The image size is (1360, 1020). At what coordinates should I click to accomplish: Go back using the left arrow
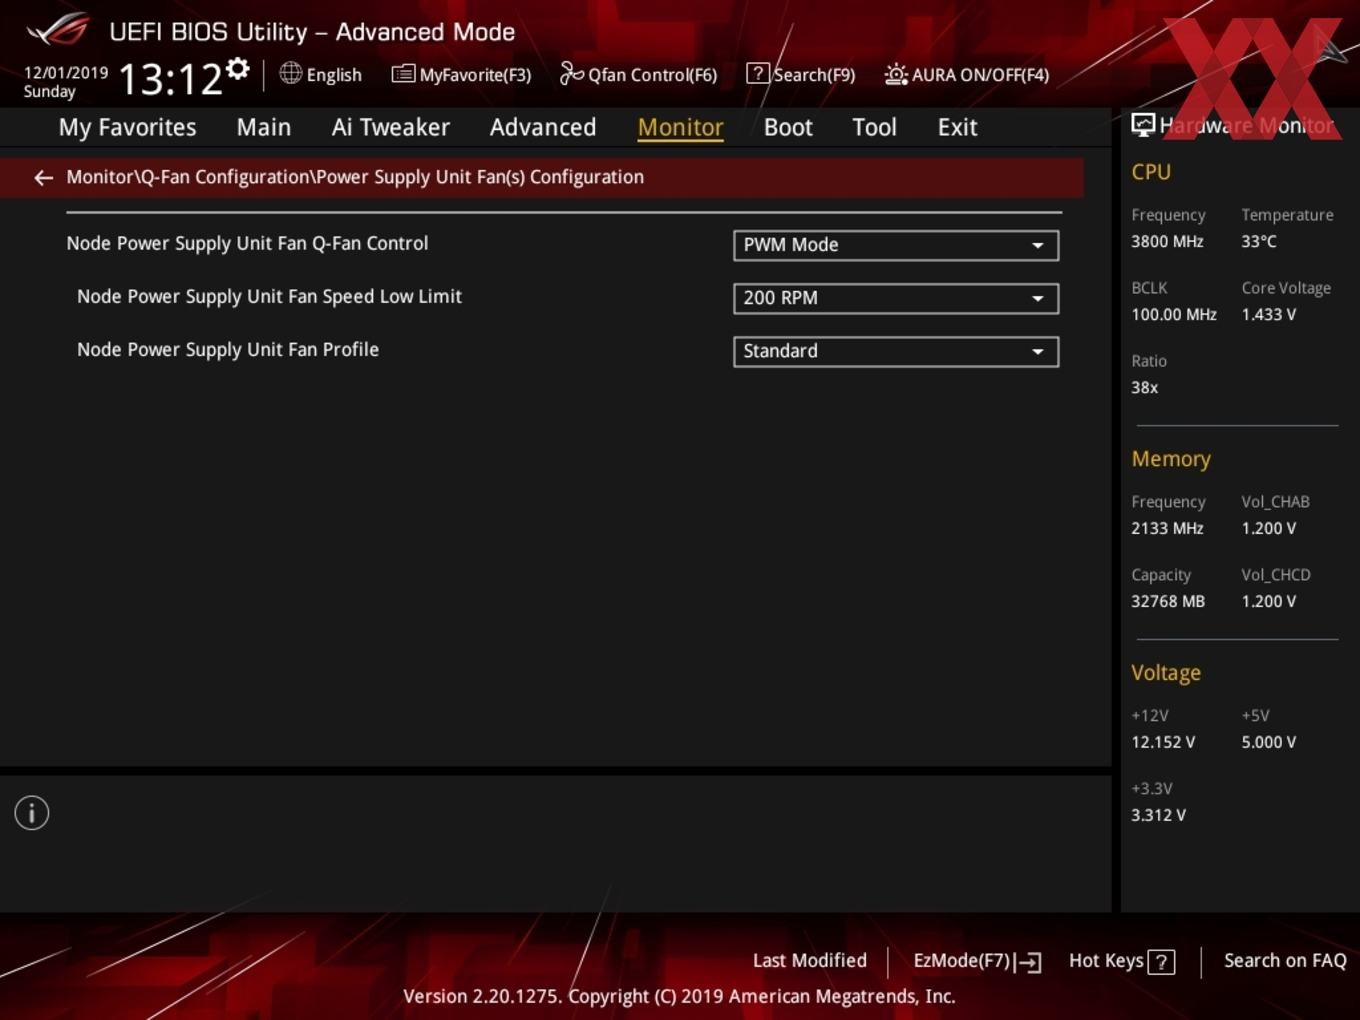click(x=43, y=178)
